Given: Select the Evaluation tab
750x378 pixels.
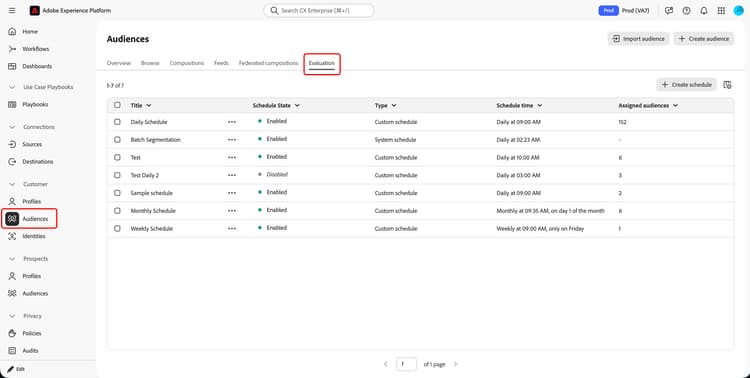Looking at the screenshot, I should pyautogui.click(x=321, y=63).
